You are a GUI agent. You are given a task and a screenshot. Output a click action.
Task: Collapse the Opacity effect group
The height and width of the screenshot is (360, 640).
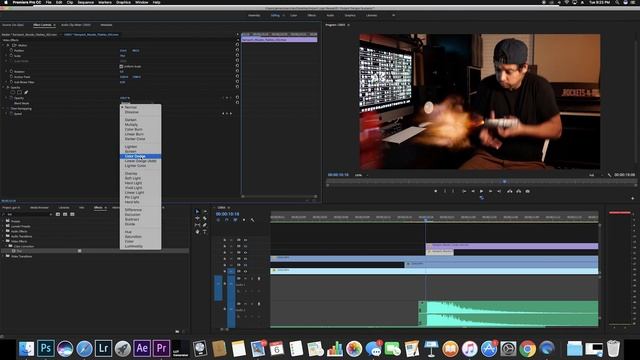pyautogui.click(x=4, y=87)
